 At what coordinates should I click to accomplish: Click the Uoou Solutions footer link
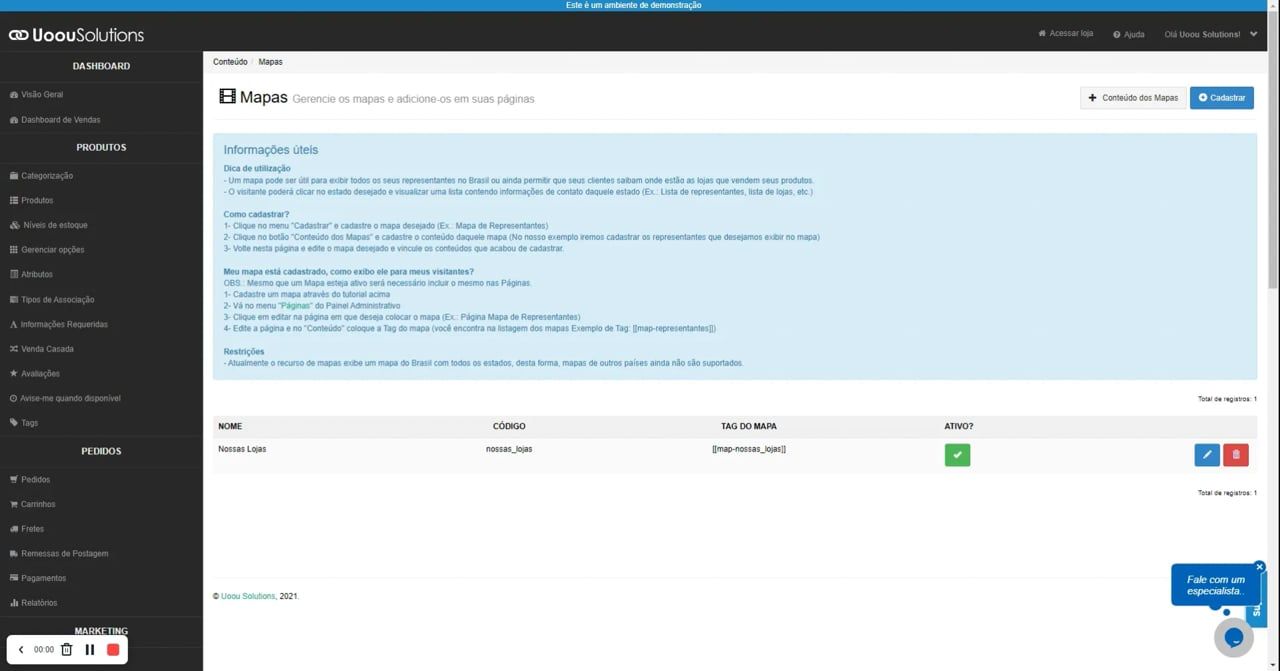click(248, 596)
